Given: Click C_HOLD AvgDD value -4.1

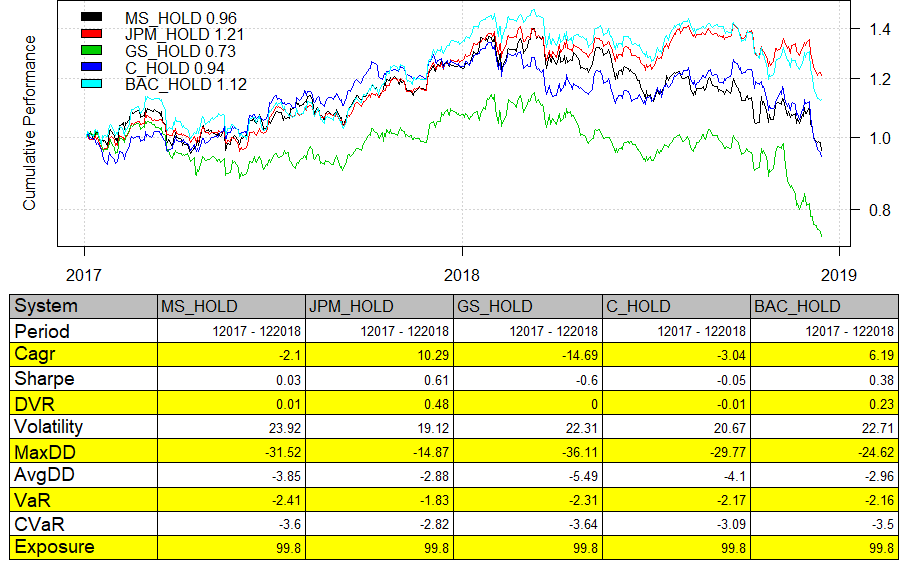Looking at the screenshot, I should (733, 477).
